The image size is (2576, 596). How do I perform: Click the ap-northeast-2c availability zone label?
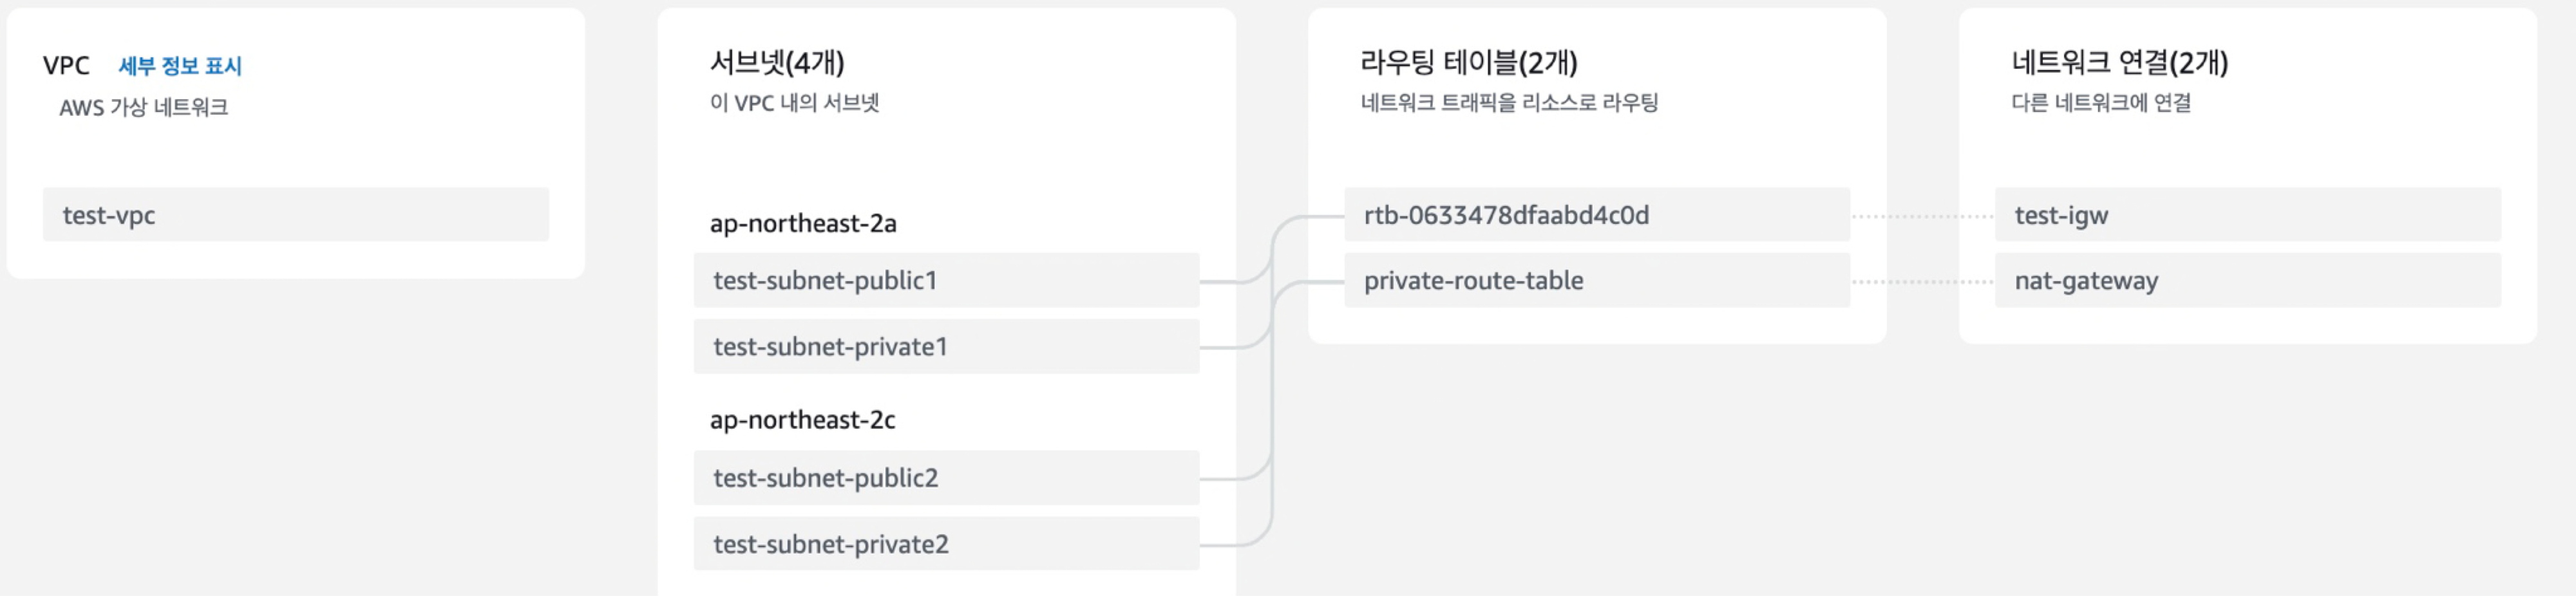802,420
